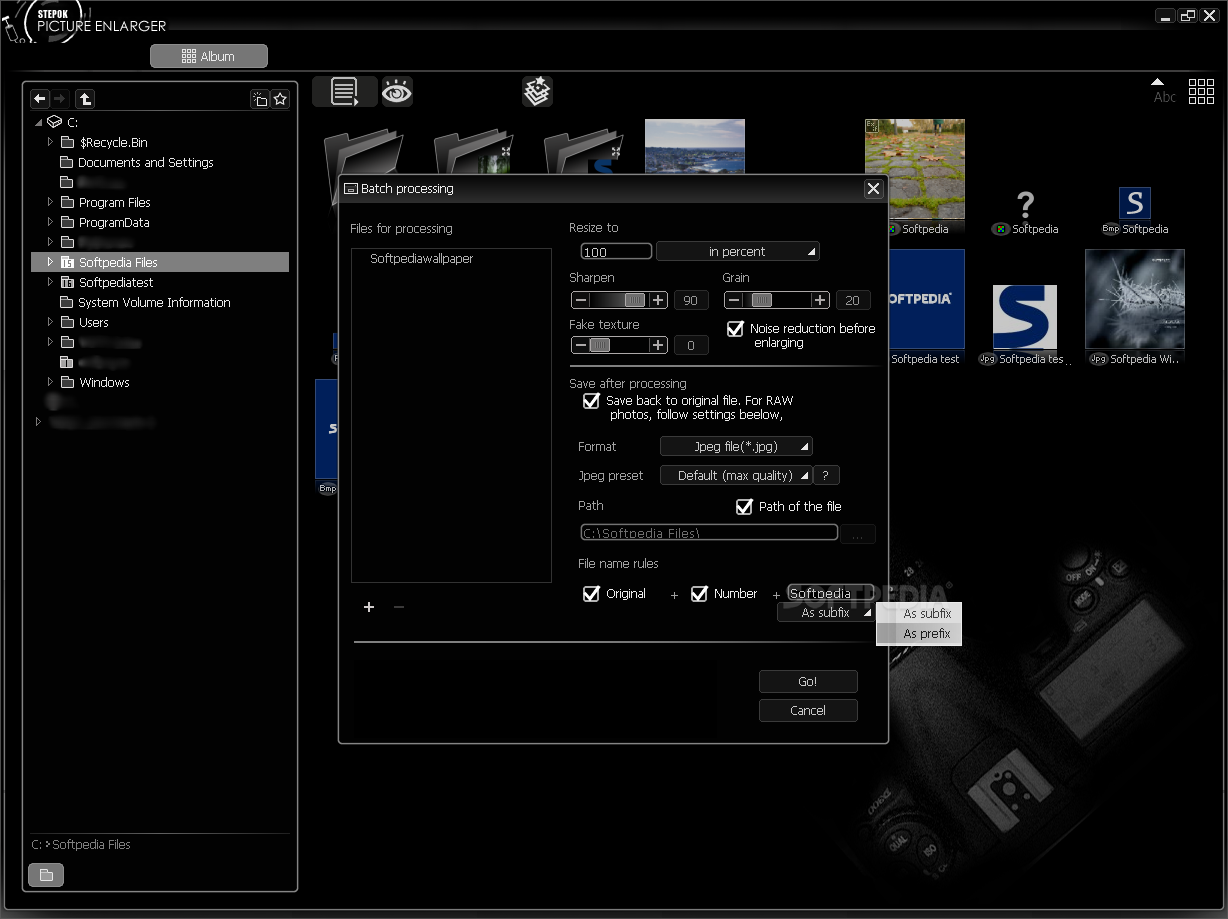1228x919 pixels.
Task: Decrease Fake texture with minus button
Action: (580, 345)
